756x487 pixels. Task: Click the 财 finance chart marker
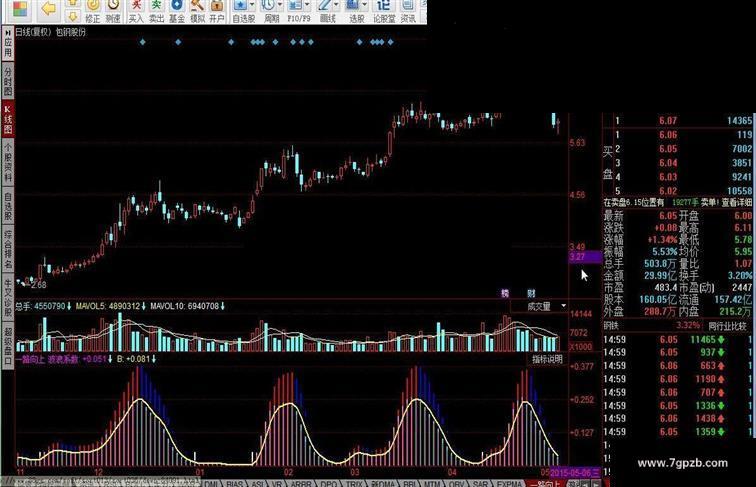click(x=531, y=293)
